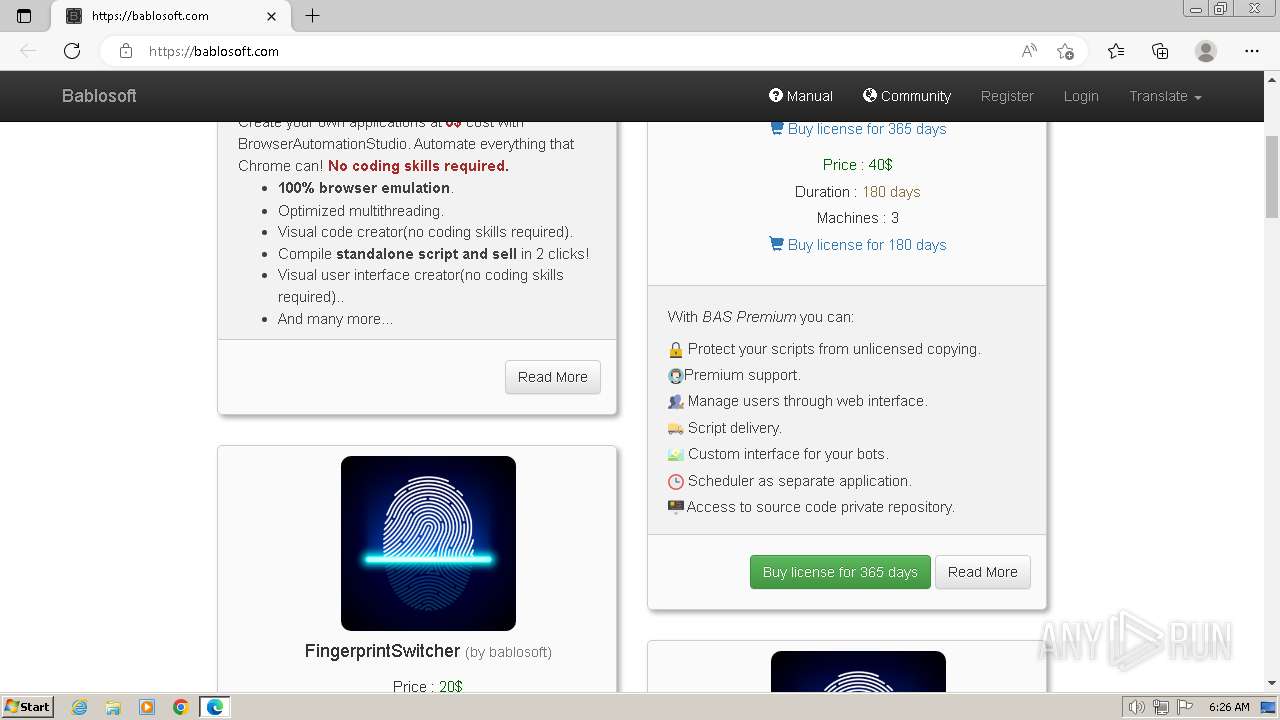Click the user profile avatar icon
The width and height of the screenshot is (1280, 720).
(1206, 51)
